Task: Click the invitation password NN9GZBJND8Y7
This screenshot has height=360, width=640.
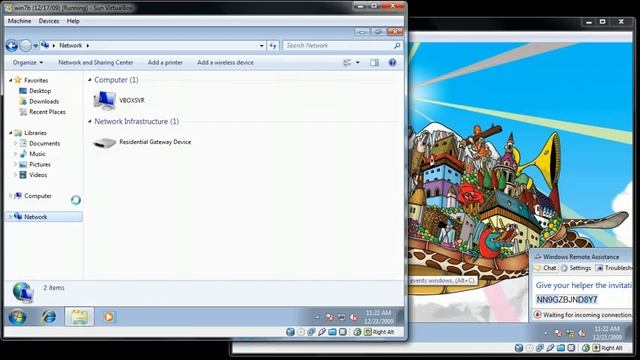Action: [567, 300]
